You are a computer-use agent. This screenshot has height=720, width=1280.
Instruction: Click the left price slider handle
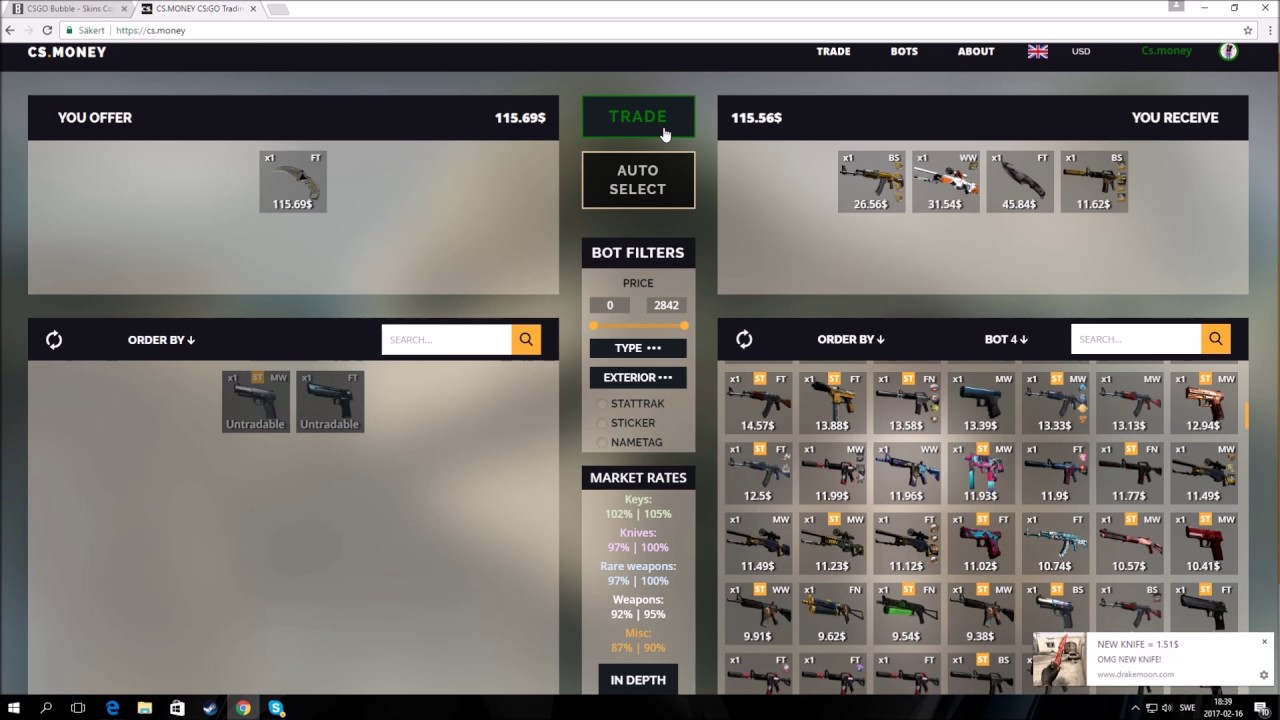point(593,326)
